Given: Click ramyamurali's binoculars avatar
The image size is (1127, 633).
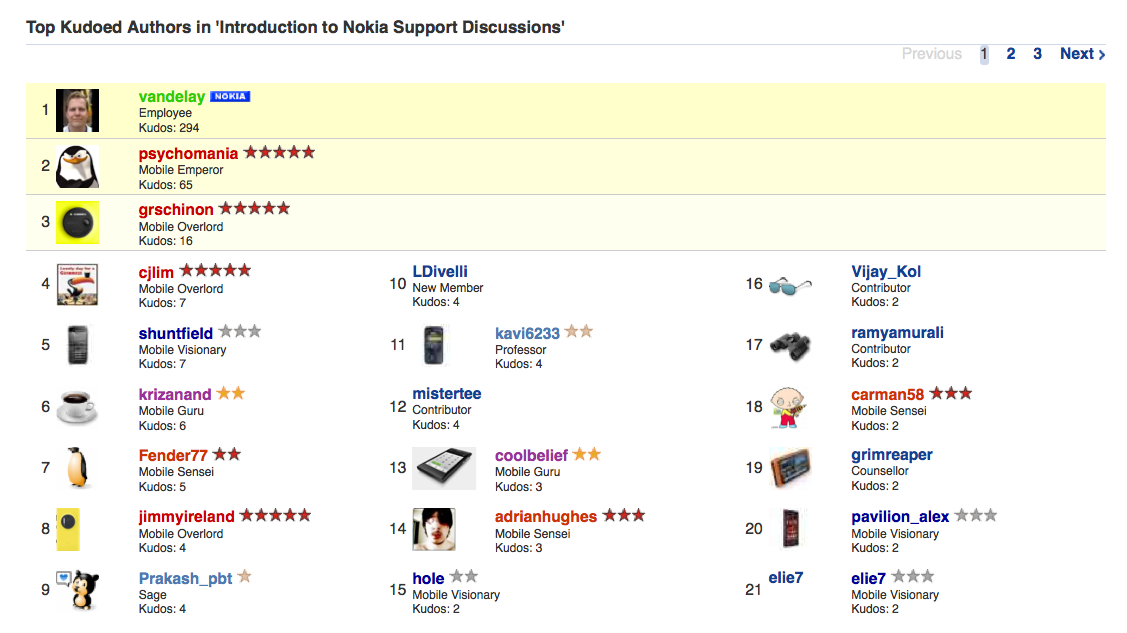Looking at the screenshot, I should 789,345.
